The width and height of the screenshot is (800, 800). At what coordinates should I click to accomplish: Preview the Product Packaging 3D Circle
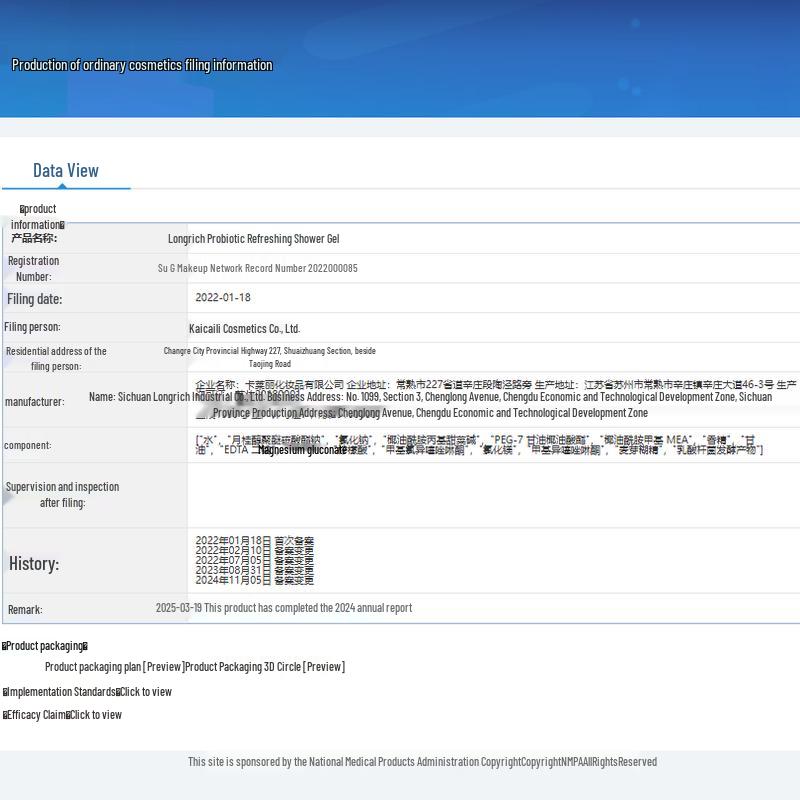[265, 667]
